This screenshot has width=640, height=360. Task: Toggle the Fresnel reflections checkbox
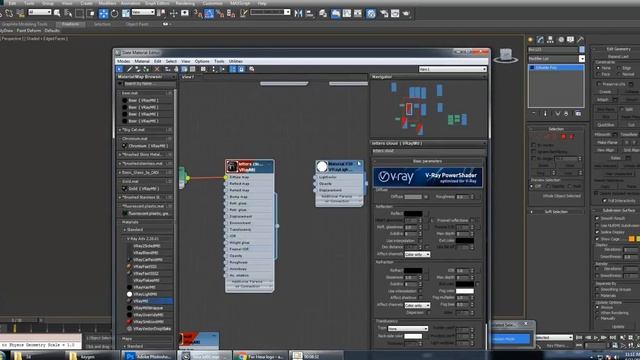point(473,220)
